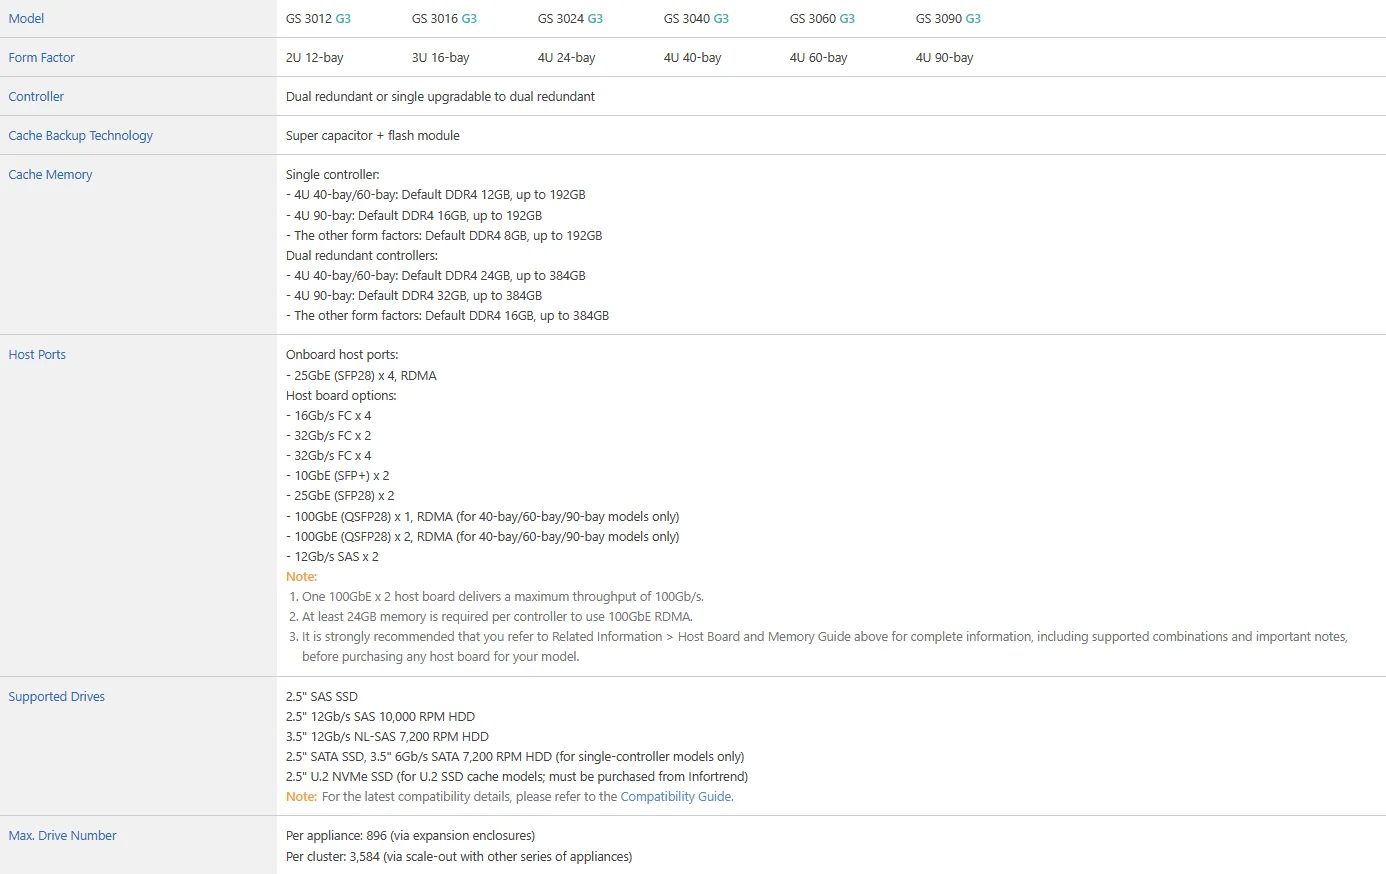This screenshot has height=874, width=1386.
Task: Open the Compatibility Guide link
Action: pos(676,797)
